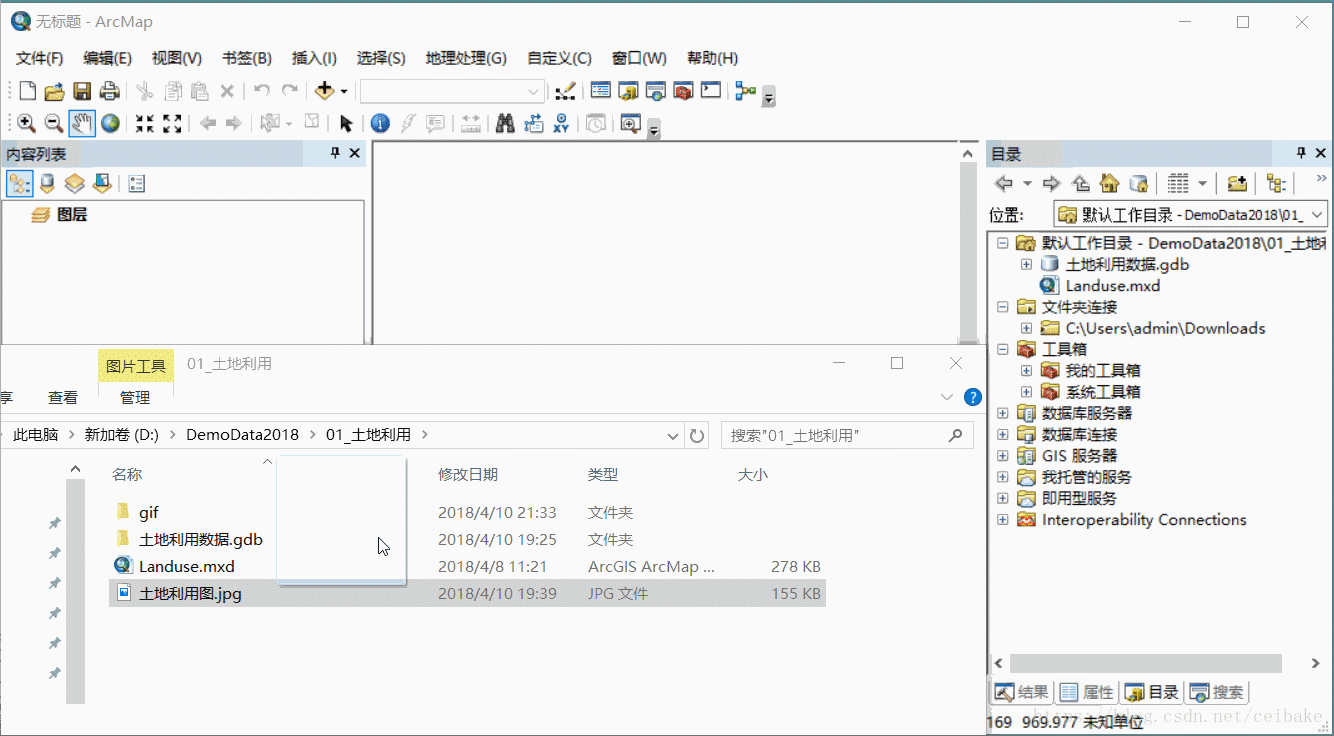Select the 图层 data frame

click(x=72, y=214)
